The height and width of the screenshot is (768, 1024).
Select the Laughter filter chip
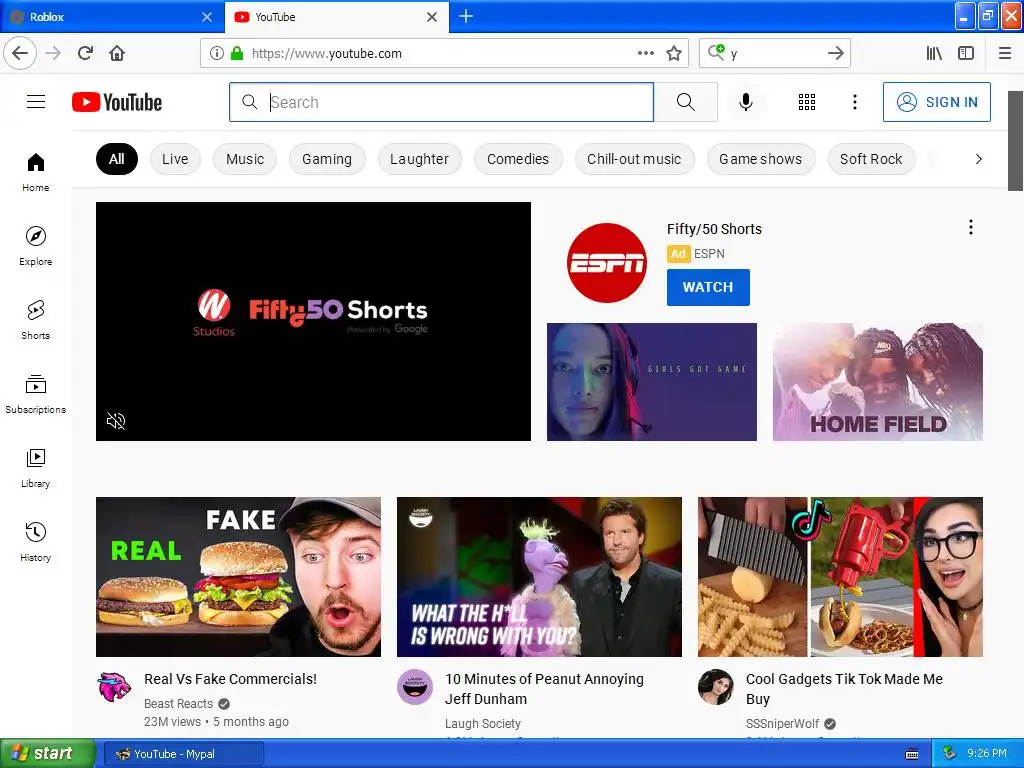[419, 159]
